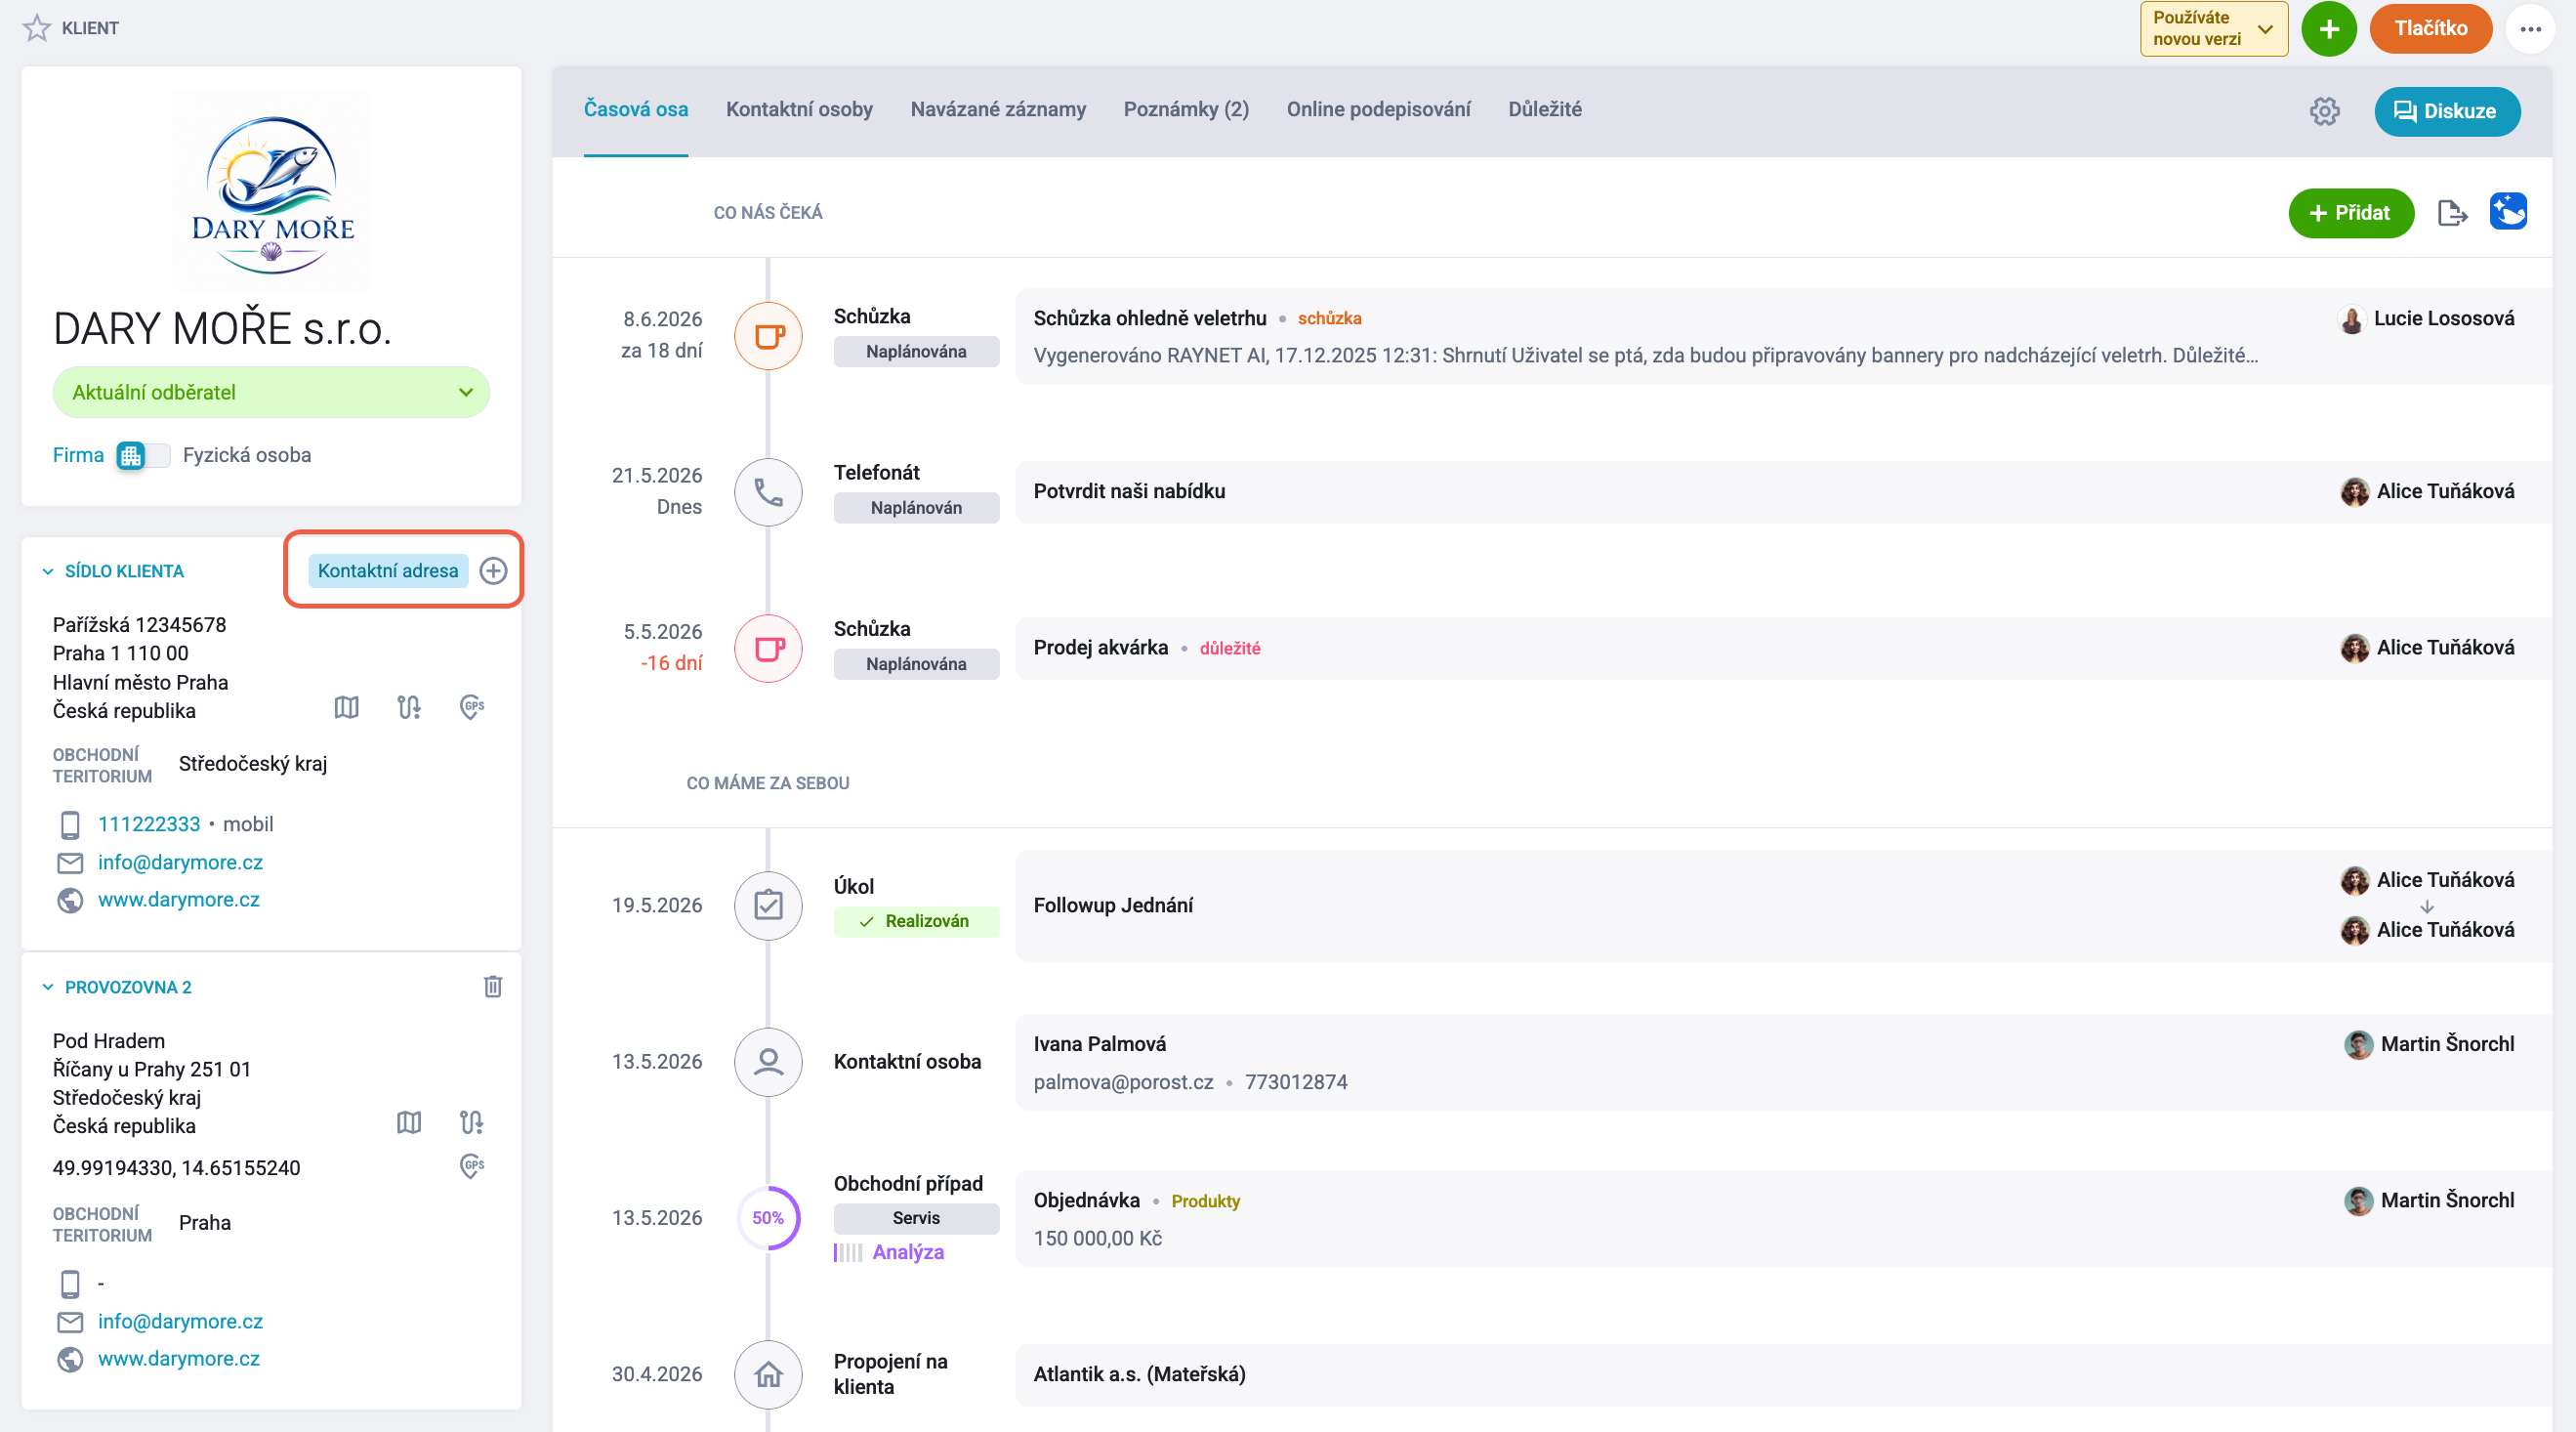Viewport: 2576px width, 1432px height.
Task: Switch to Kontaktní osoby tab
Action: 799,110
